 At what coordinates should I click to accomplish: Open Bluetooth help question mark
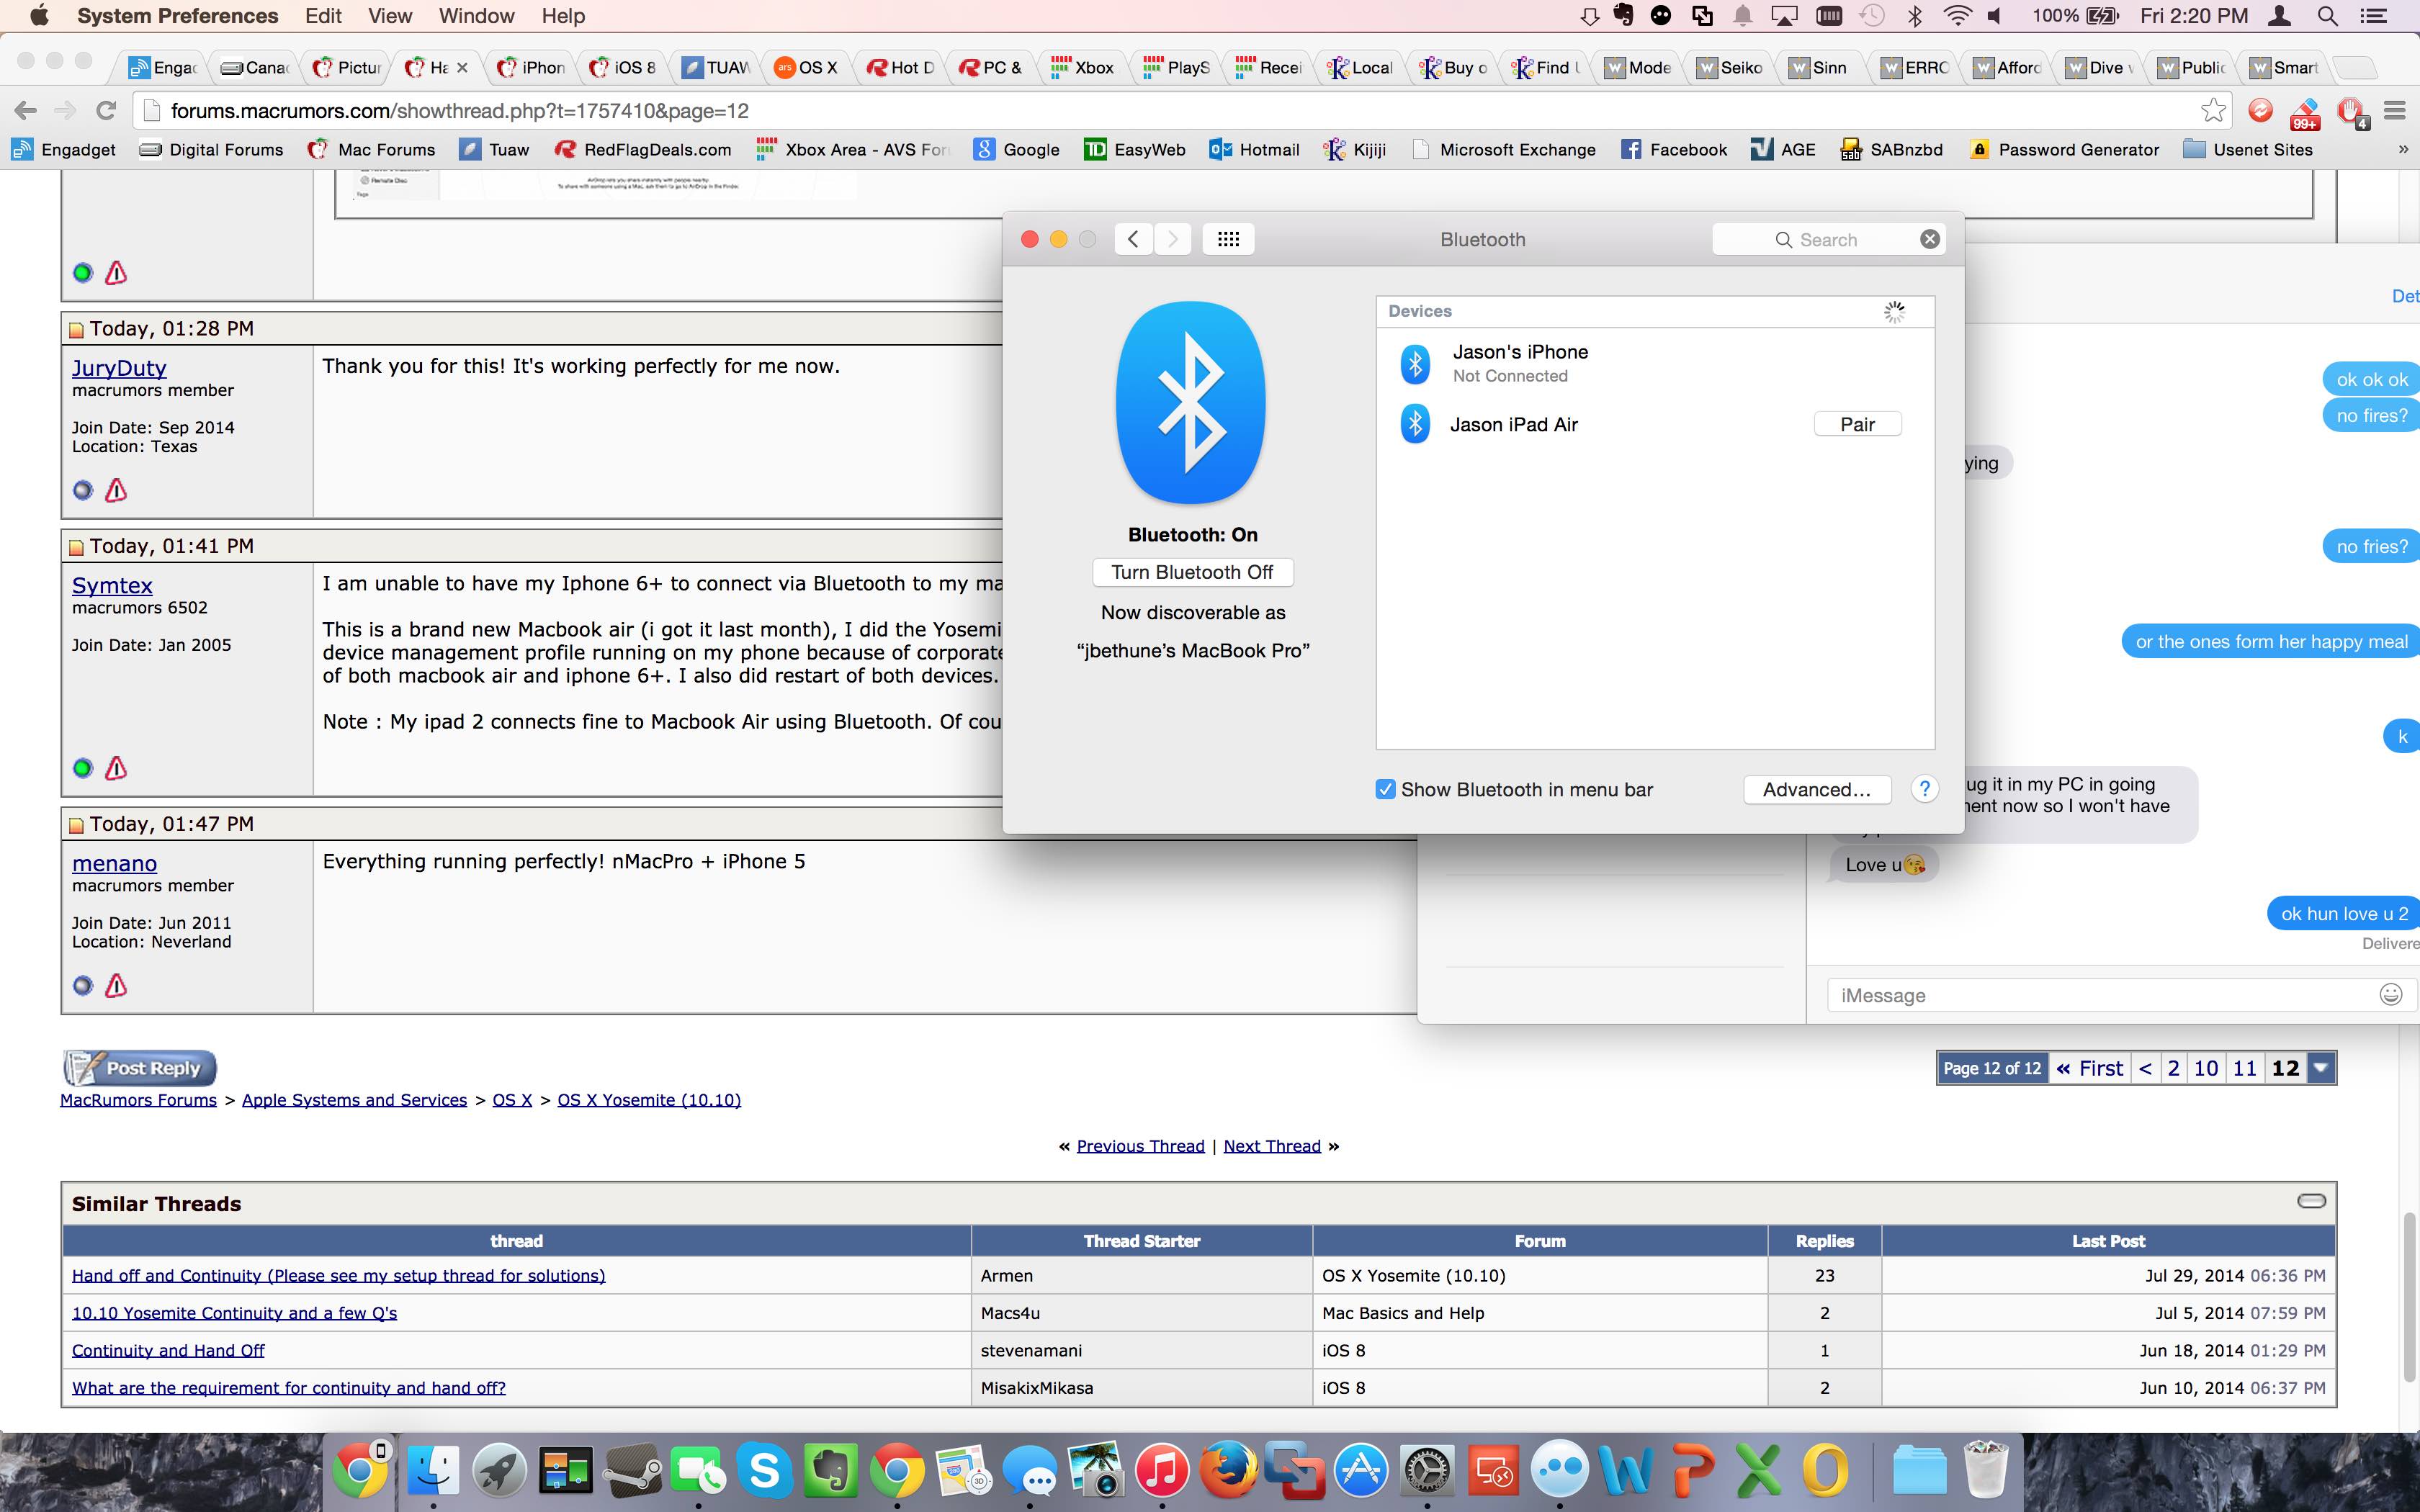pyautogui.click(x=1924, y=789)
